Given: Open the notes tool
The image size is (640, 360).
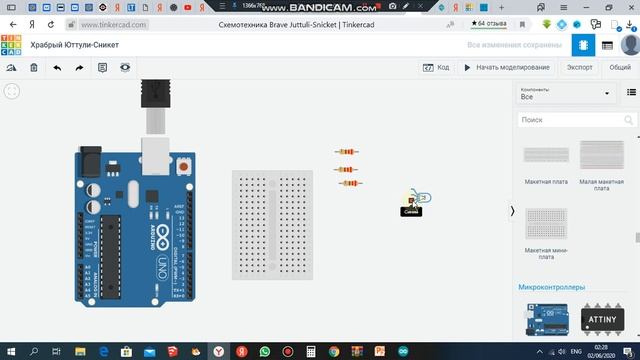Looking at the screenshot, I should 102,68.
